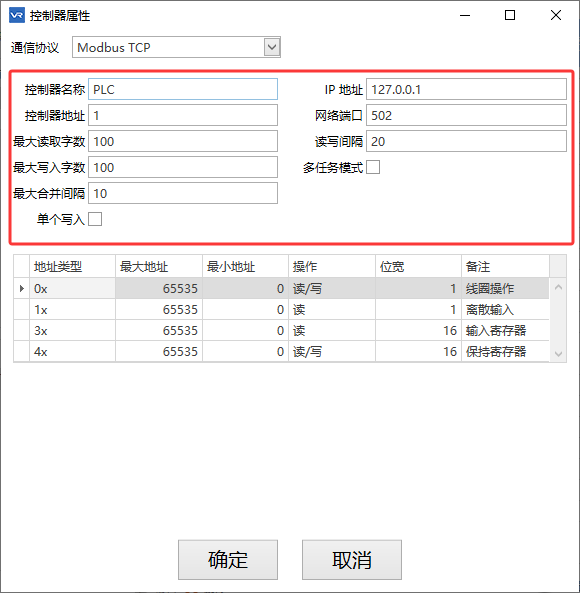Toggle the 多任务模式 checkbox
The width and height of the screenshot is (580, 593).
[373, 167]
